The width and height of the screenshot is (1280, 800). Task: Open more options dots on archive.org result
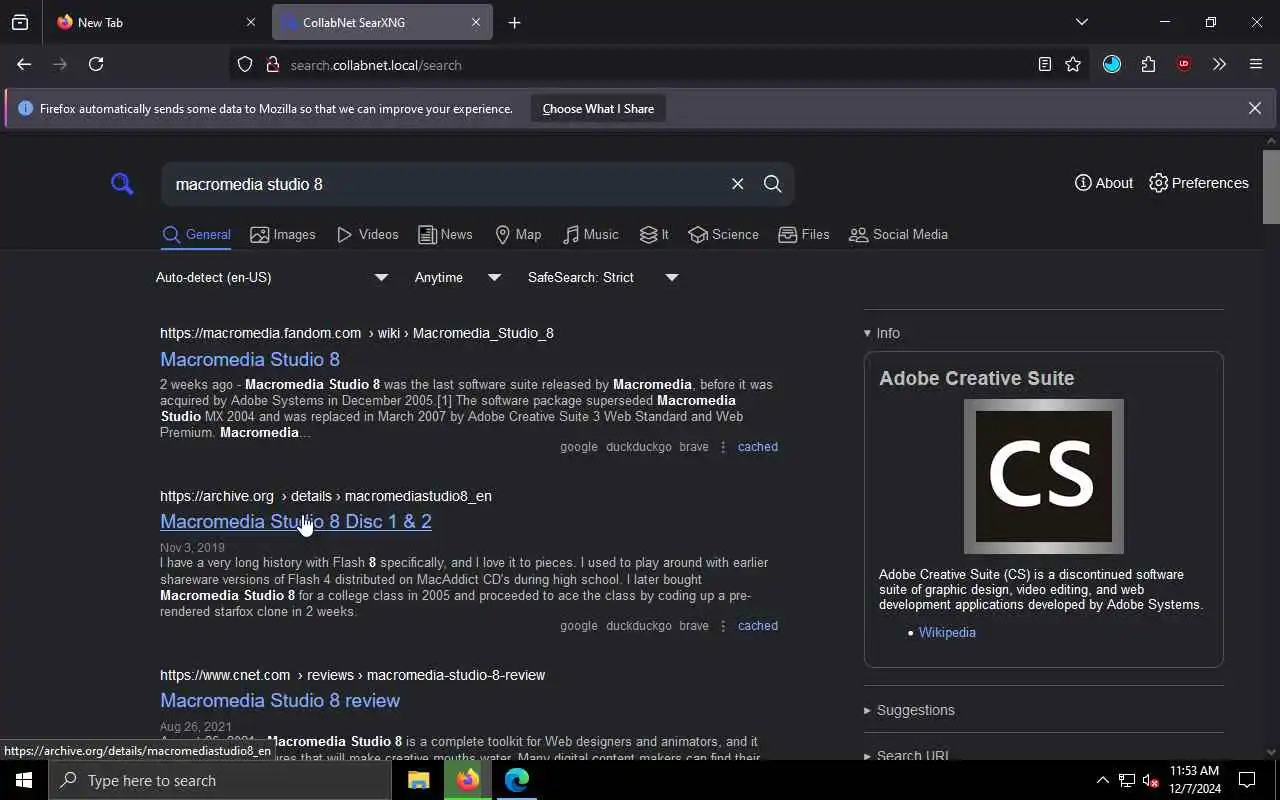click(x=723, y=626)
